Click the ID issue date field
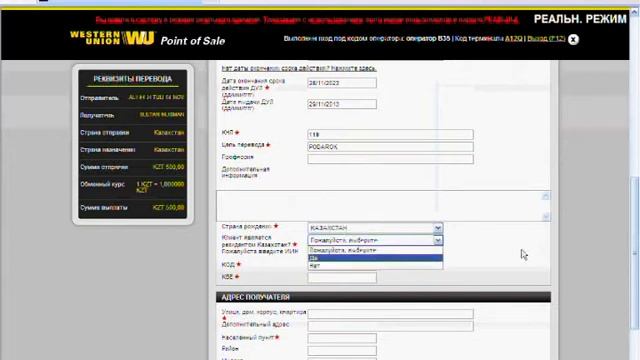640x360 pixels. point(342,104)
